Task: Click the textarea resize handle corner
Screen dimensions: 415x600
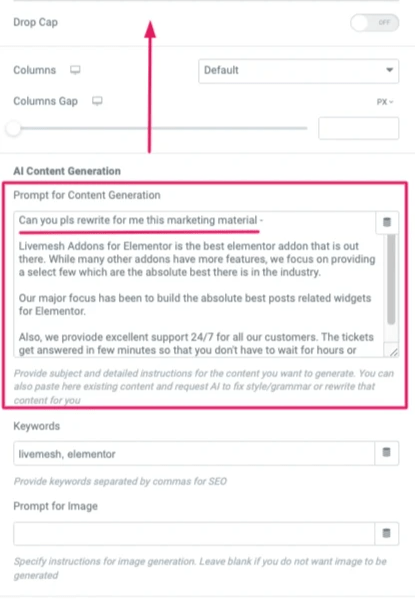Action: click(394, 352)
